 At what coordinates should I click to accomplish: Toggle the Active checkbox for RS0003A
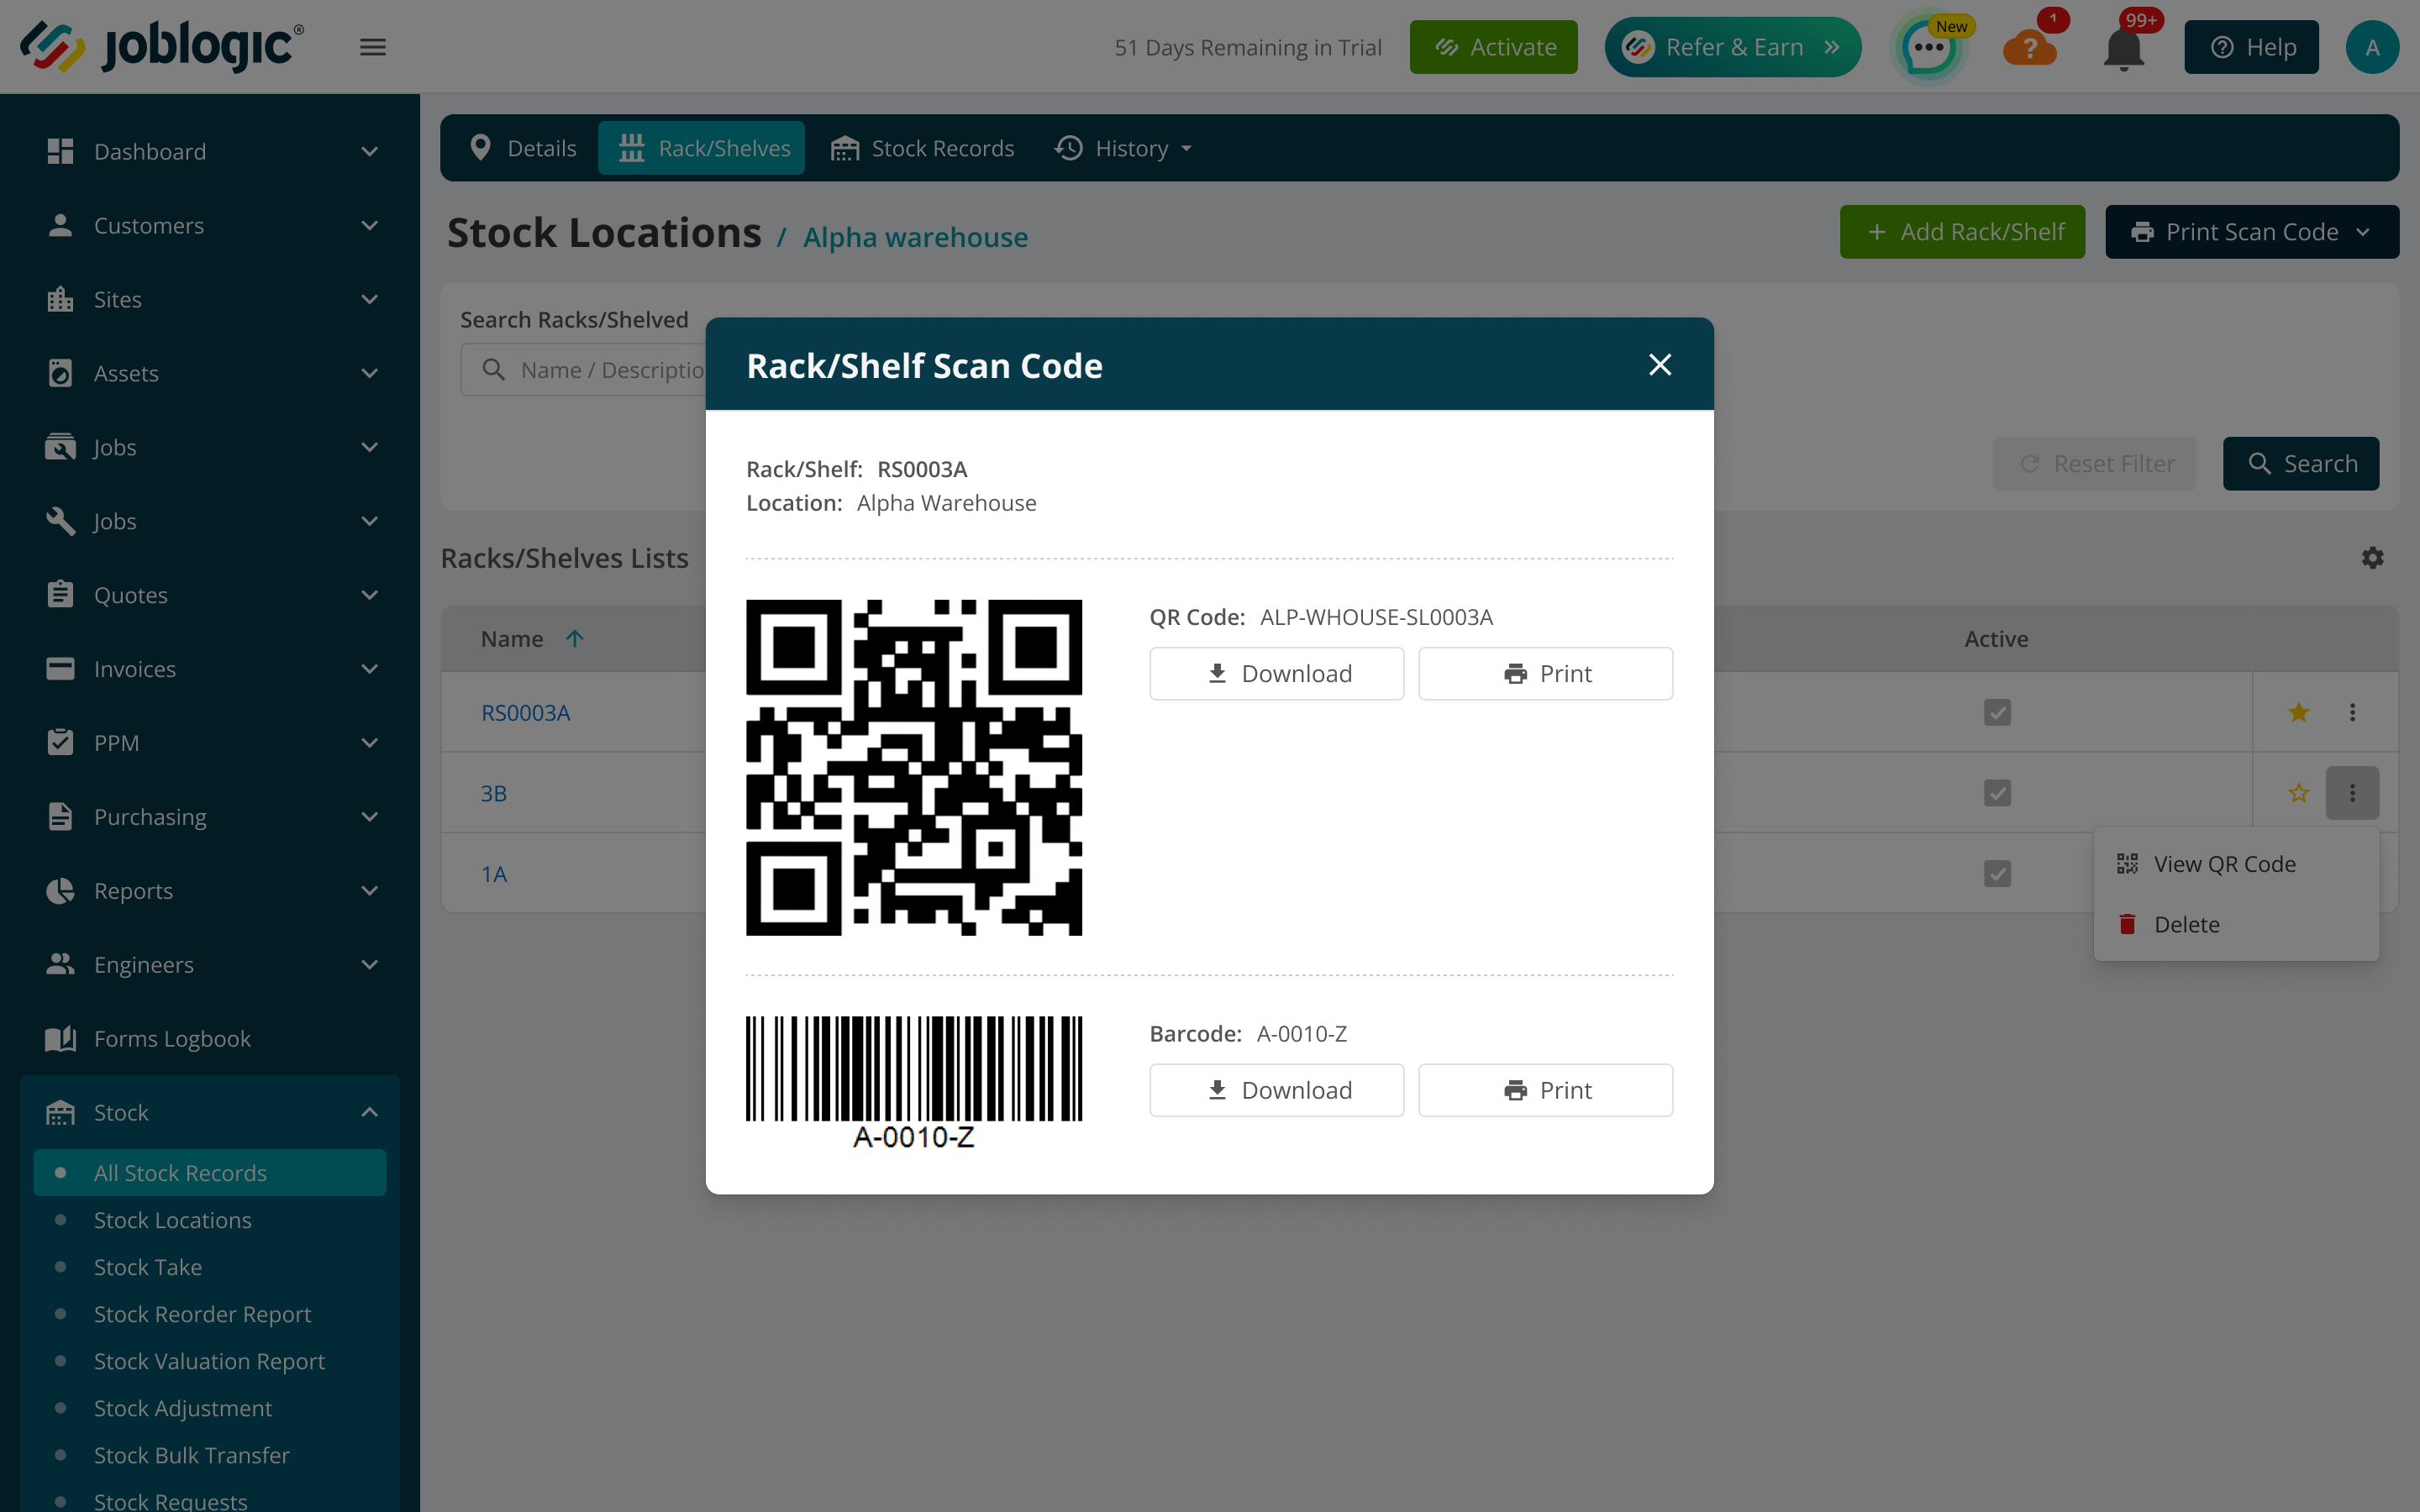(x=1997, y=712)
